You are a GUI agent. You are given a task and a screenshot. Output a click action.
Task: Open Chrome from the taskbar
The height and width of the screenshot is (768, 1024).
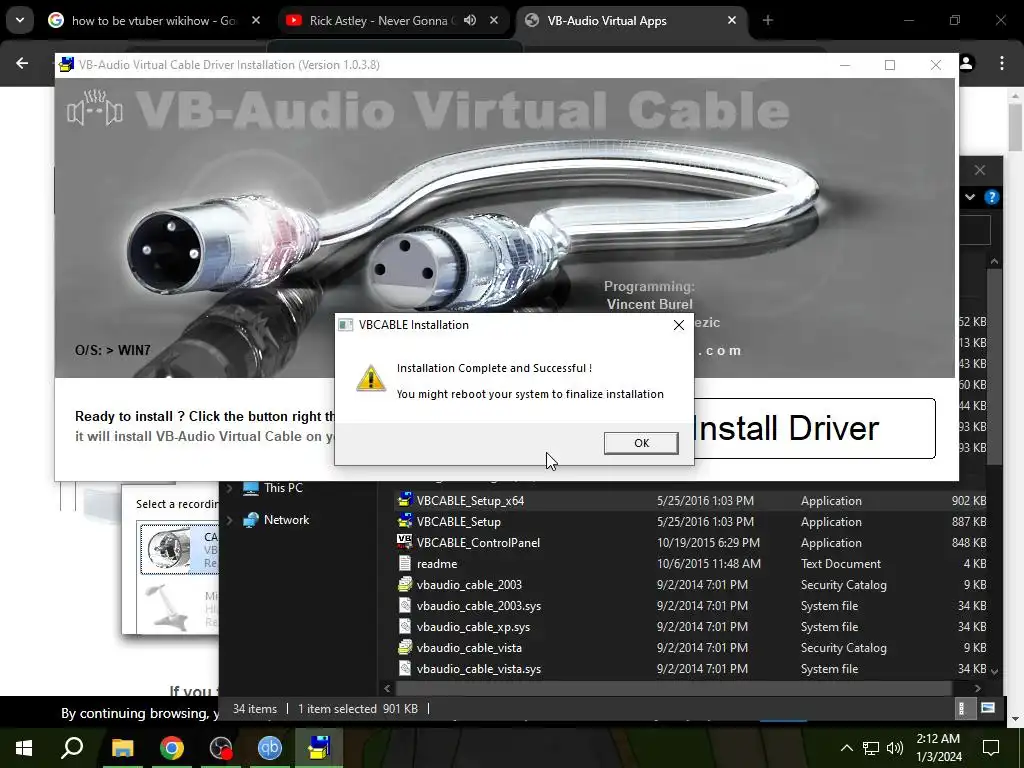172,748
